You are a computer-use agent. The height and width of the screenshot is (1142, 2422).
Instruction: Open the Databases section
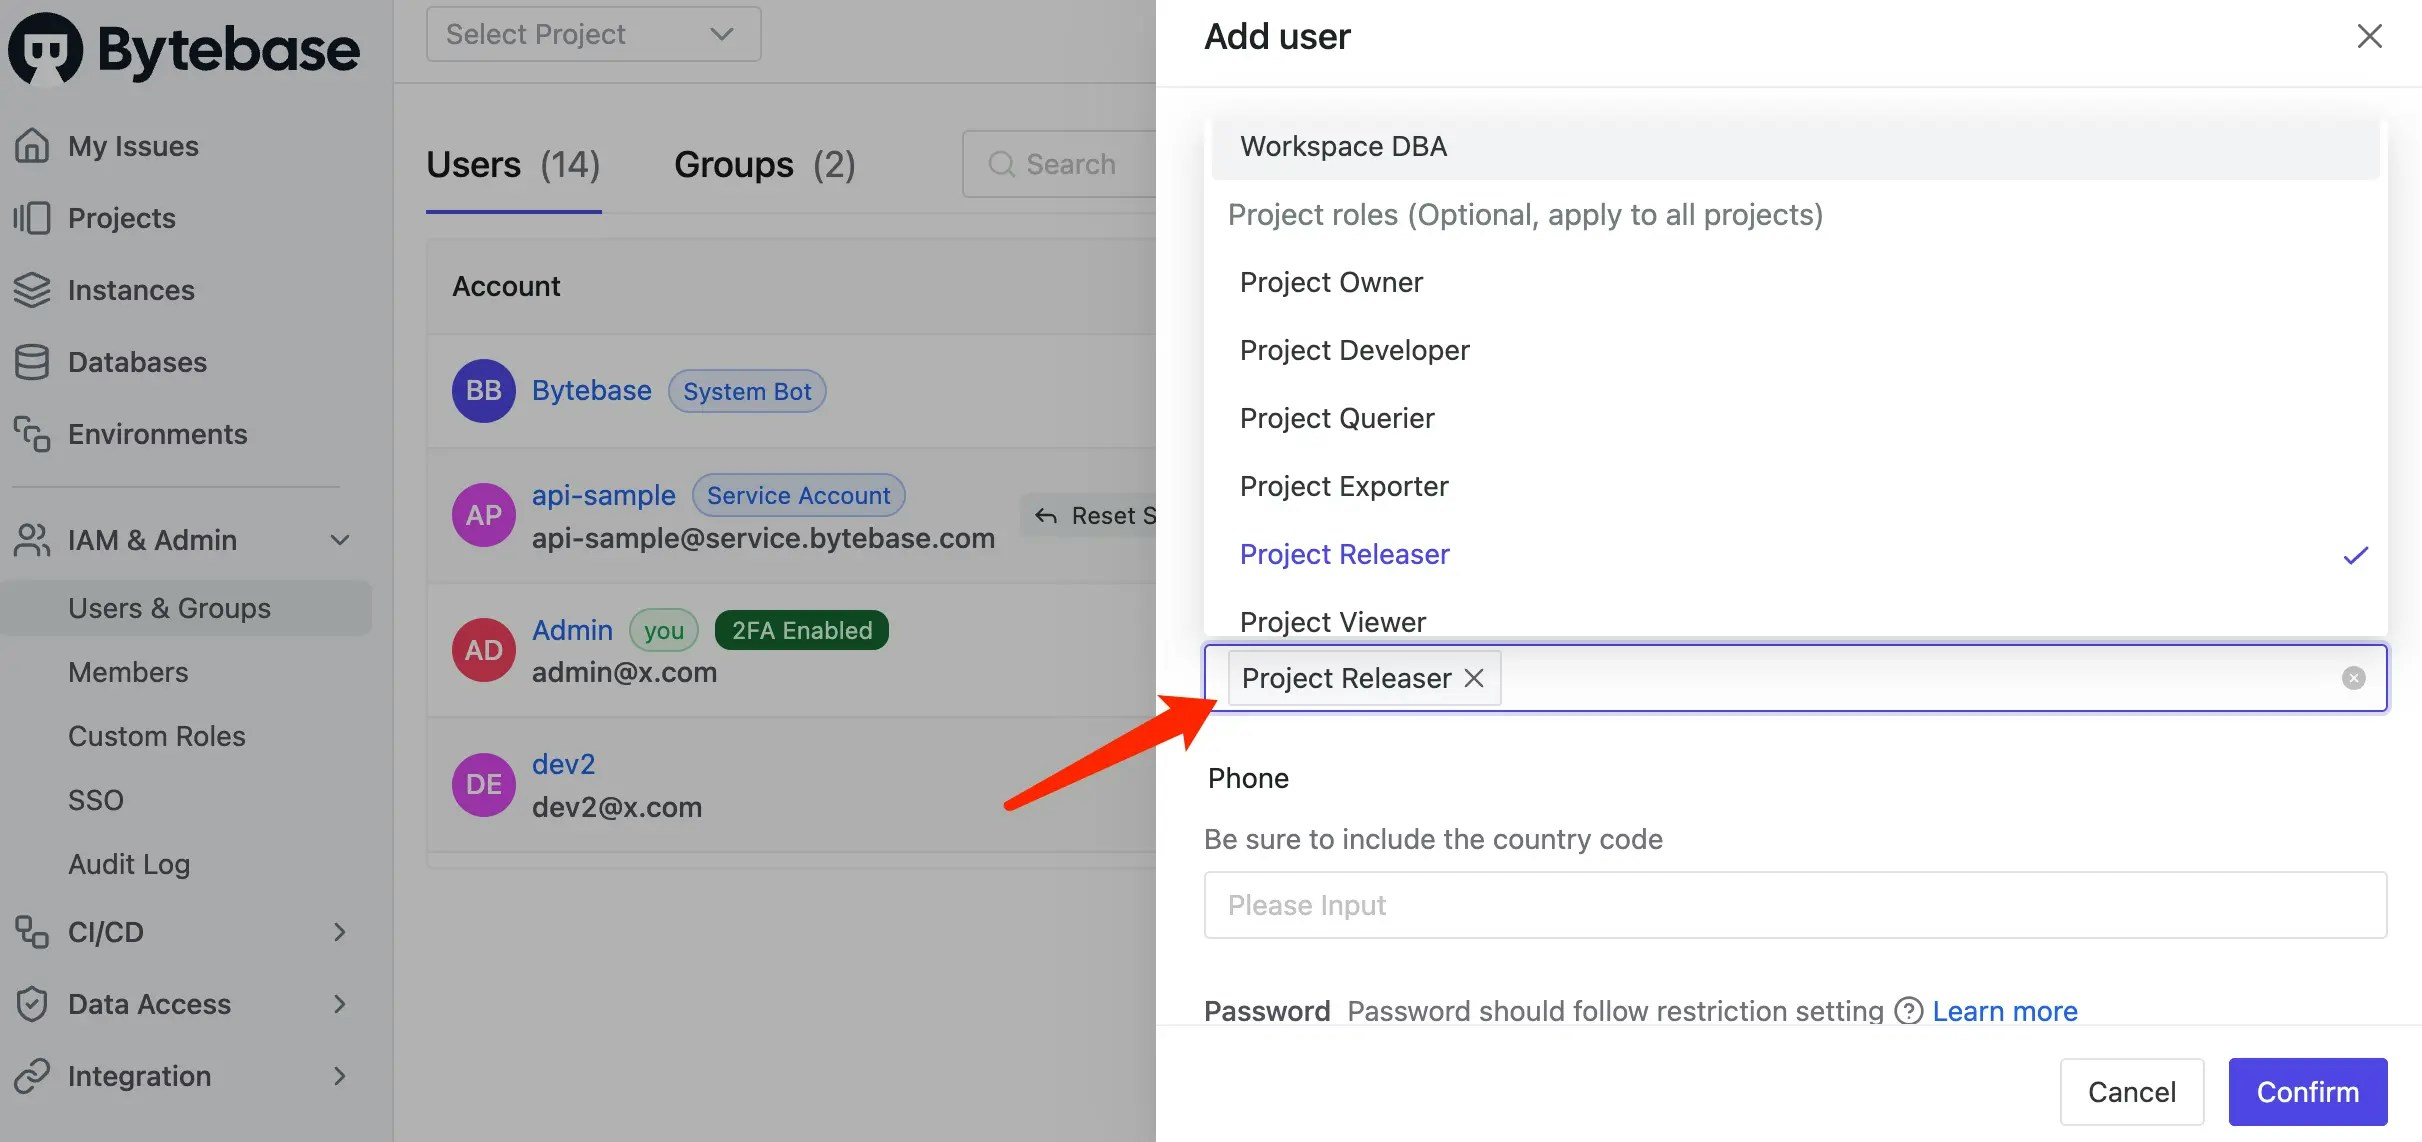137,362
